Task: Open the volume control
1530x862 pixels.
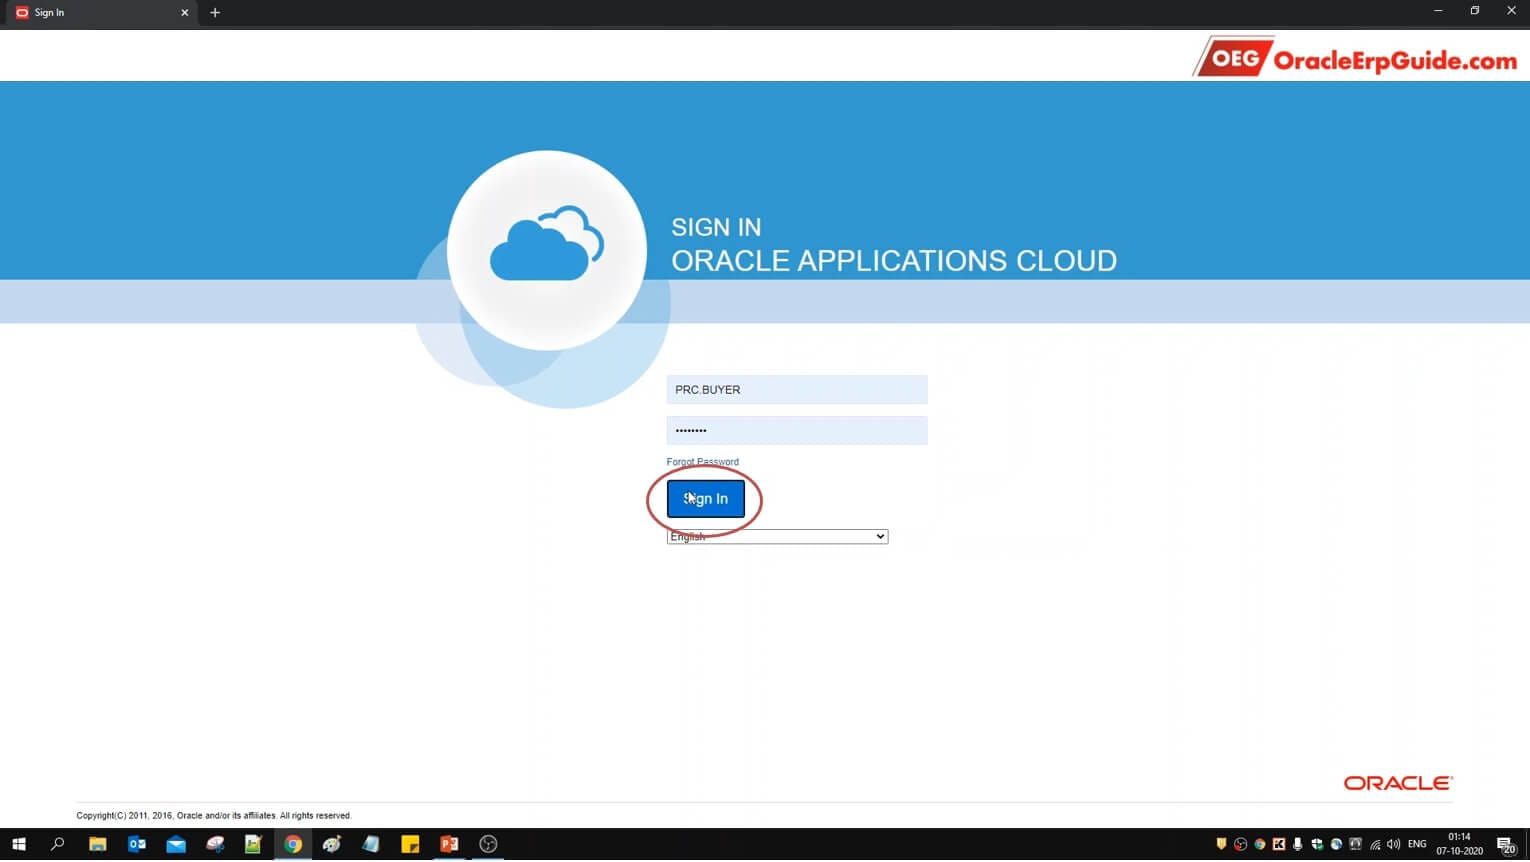Action: tap(1394, 845)
